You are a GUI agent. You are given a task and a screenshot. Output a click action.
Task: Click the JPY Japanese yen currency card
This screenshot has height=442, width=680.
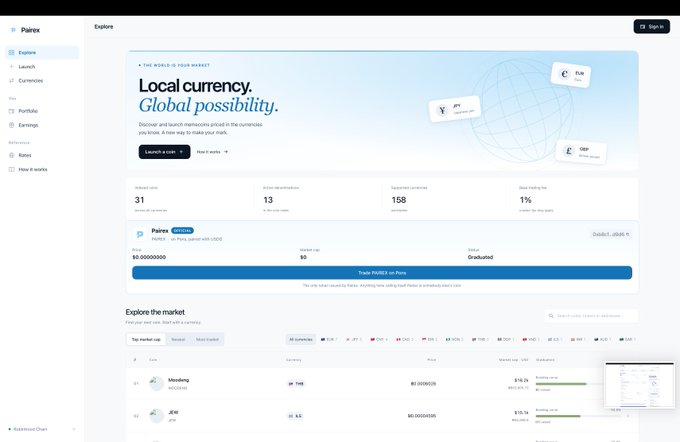(454, 108)
